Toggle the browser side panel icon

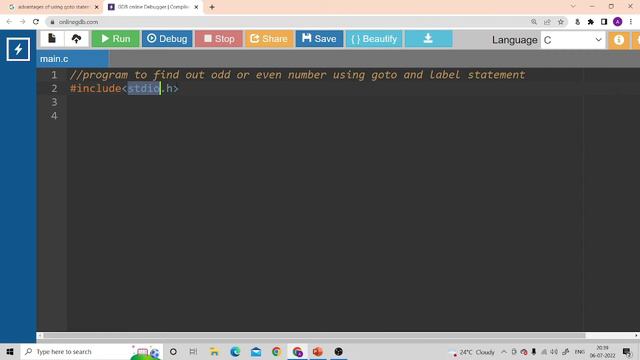[604, 22]
